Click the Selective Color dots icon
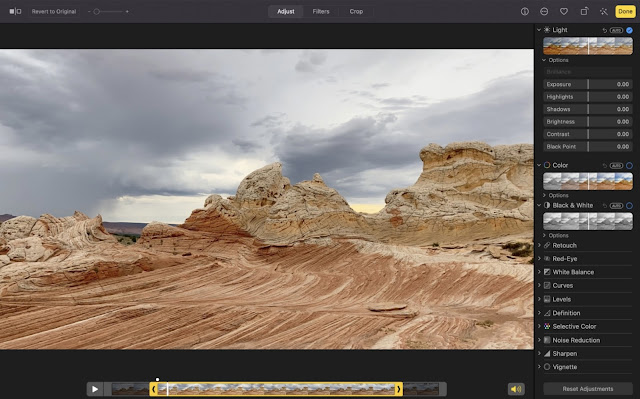The image size is (640, 399). (x=547, y=326)
